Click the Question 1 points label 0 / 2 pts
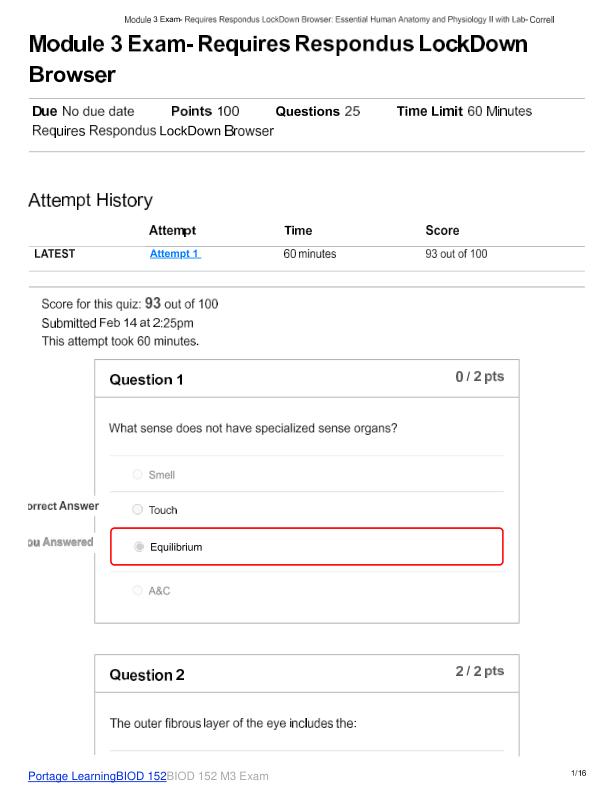The width and height of the screenshot is (612, 792). 480,376
